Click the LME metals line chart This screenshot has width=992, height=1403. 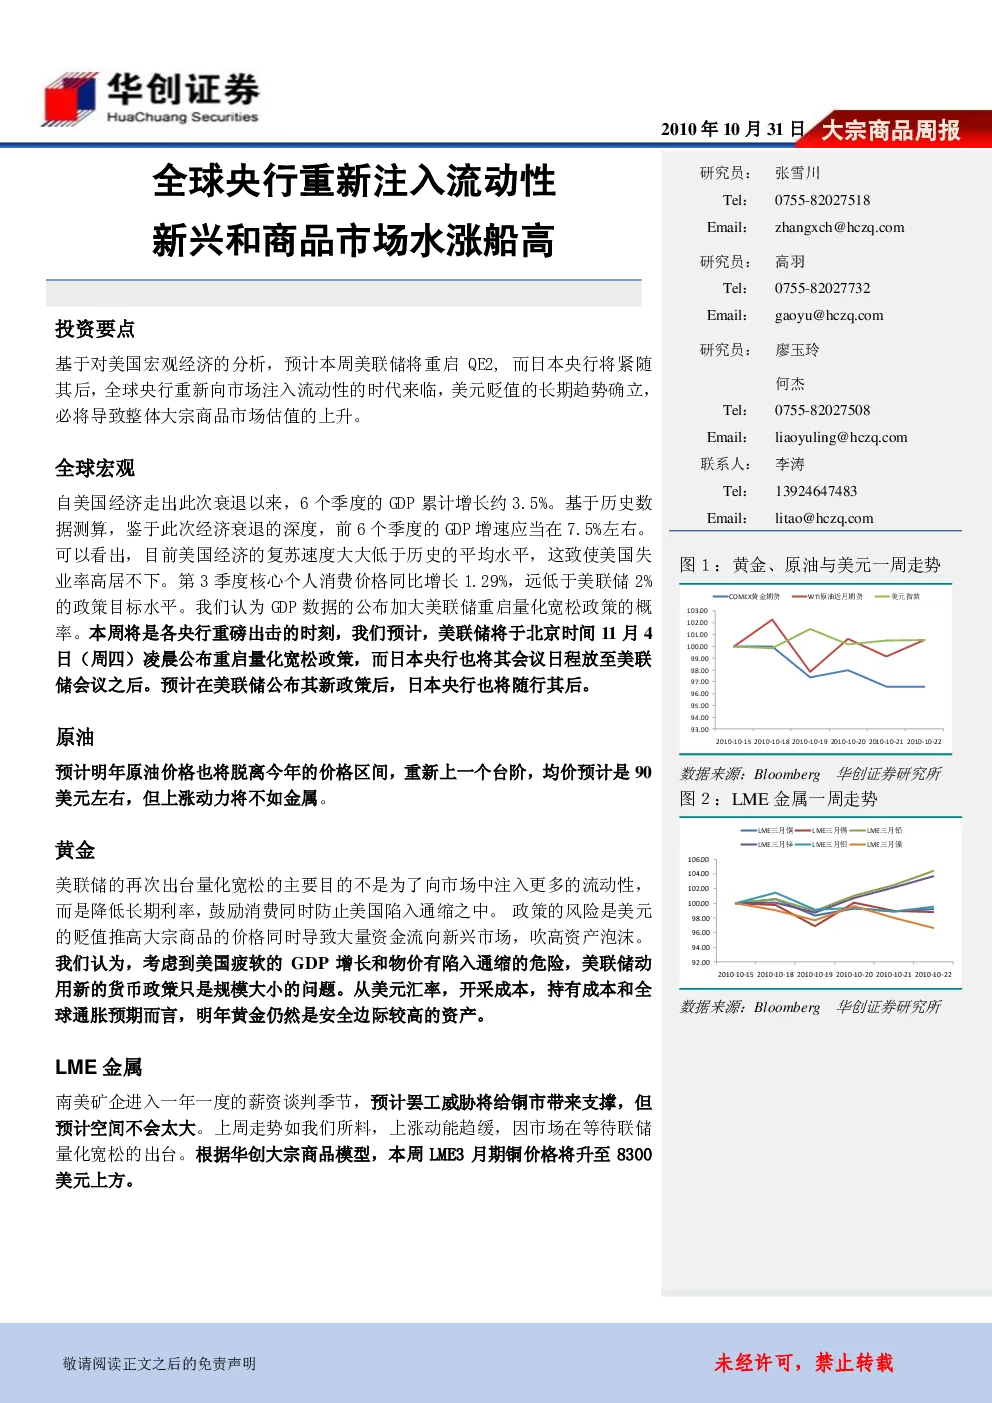pyautogui.click(x=820, y=902)
